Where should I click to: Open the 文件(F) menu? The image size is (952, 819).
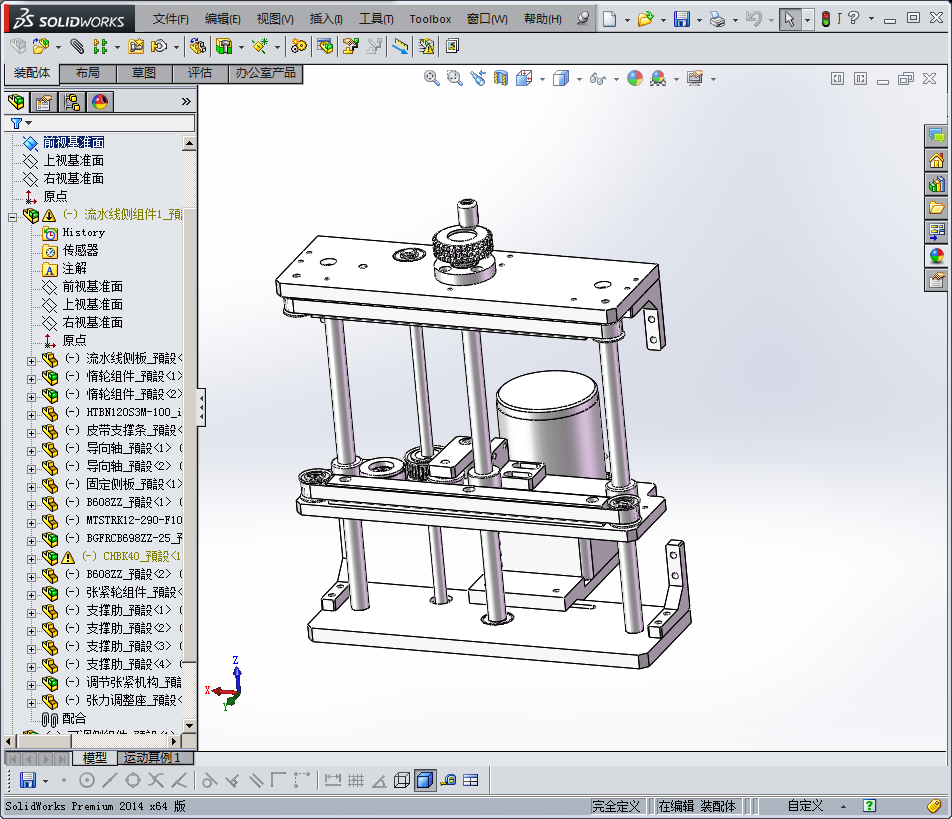(171, 19)
